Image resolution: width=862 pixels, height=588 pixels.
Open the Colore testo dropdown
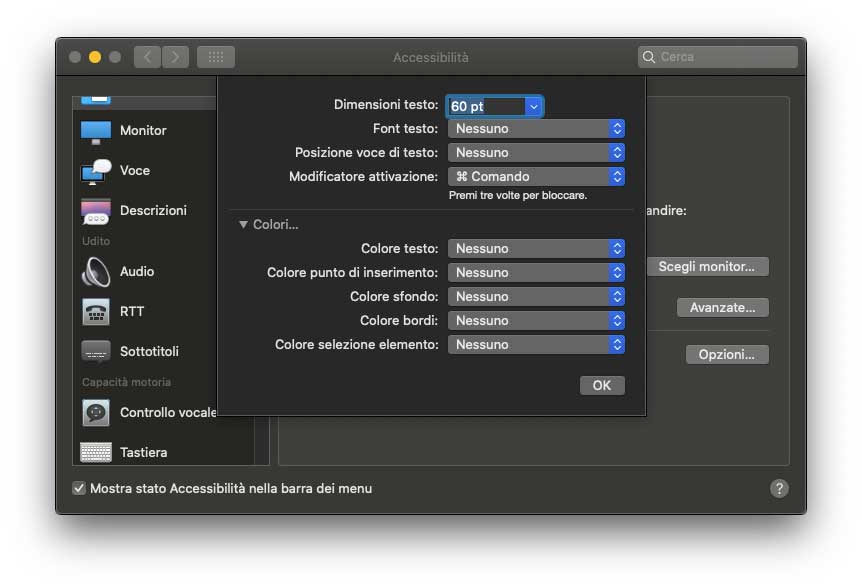click(536, 248)
